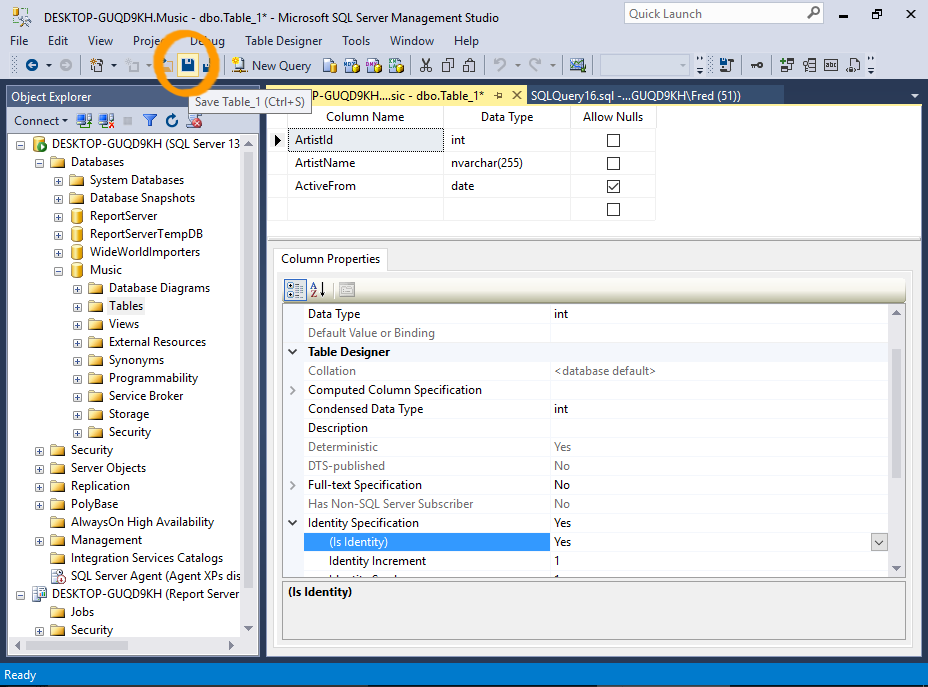Click the Connect to Database Engine icon
928x687 pixels.
(x=83, y=120)
